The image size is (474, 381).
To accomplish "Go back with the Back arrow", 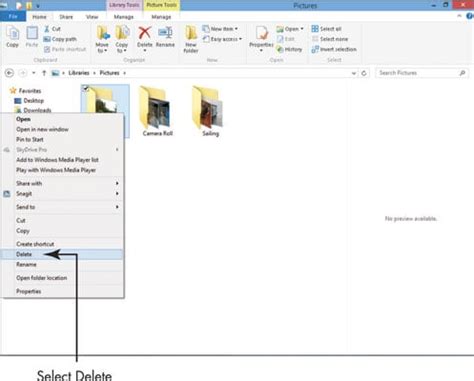I will point(9,73).
